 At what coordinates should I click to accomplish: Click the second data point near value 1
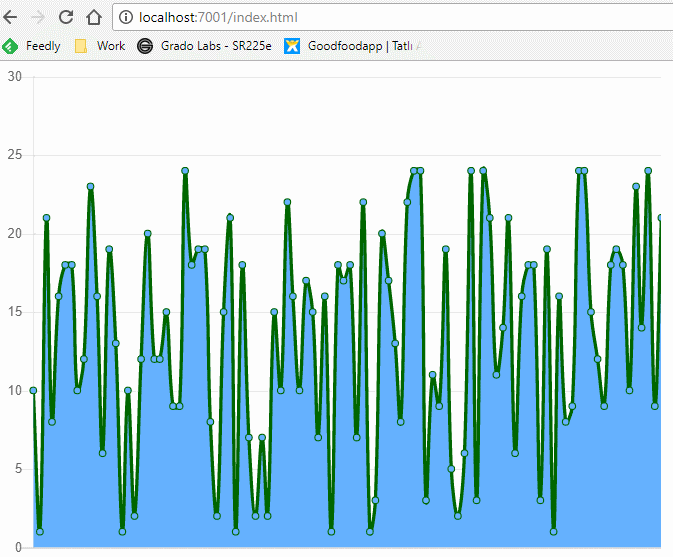tap(39, 531)
